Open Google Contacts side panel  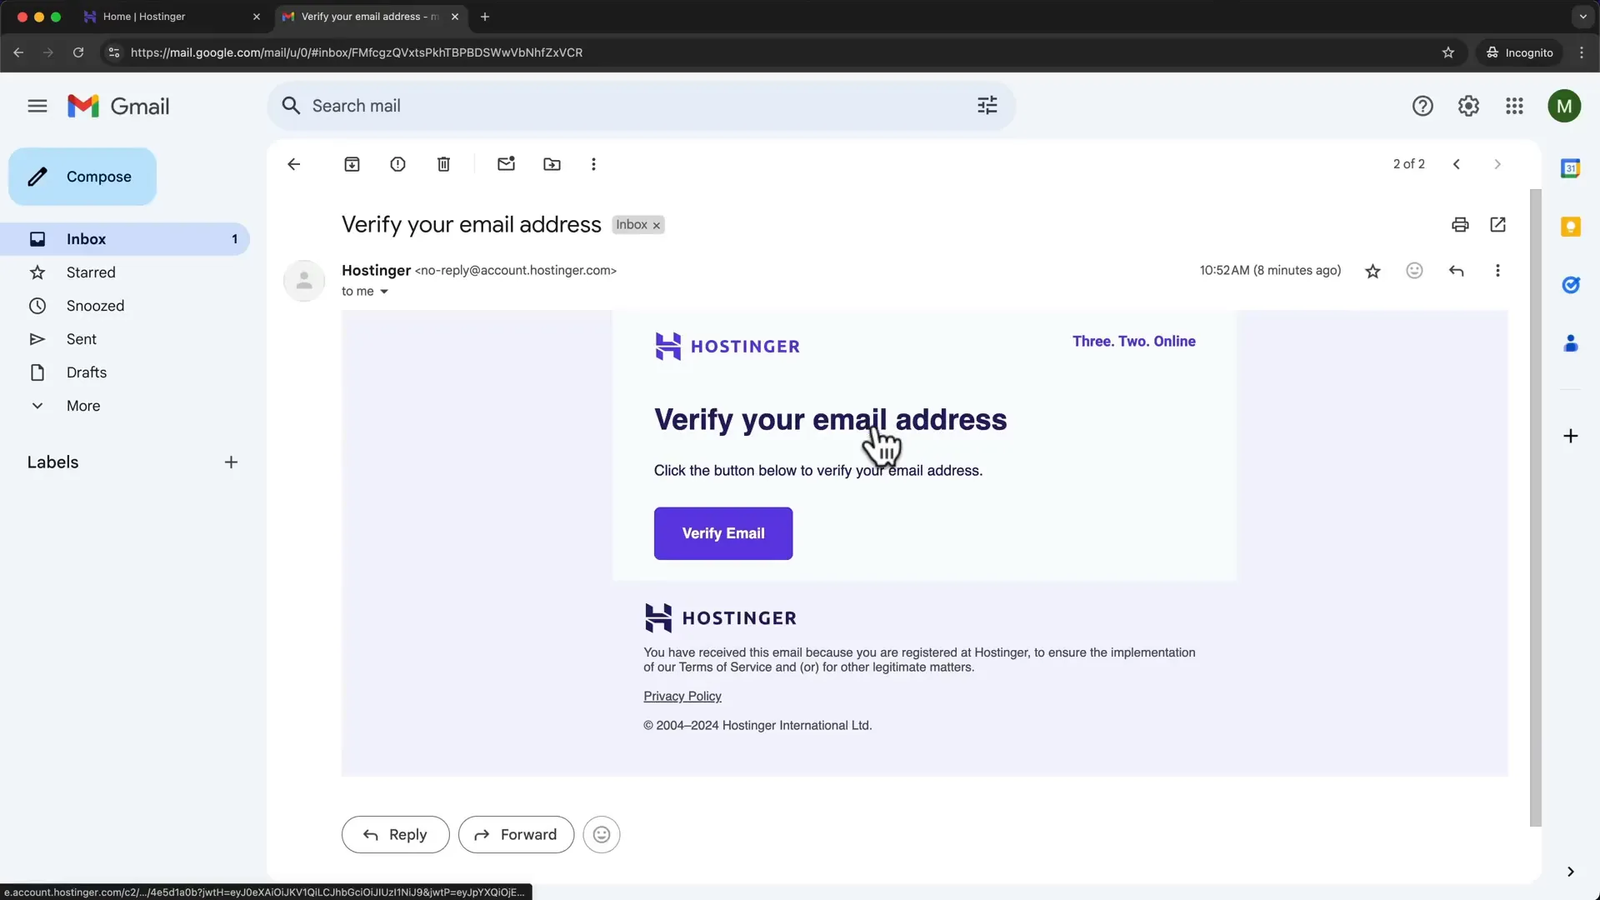[1570, 343]
